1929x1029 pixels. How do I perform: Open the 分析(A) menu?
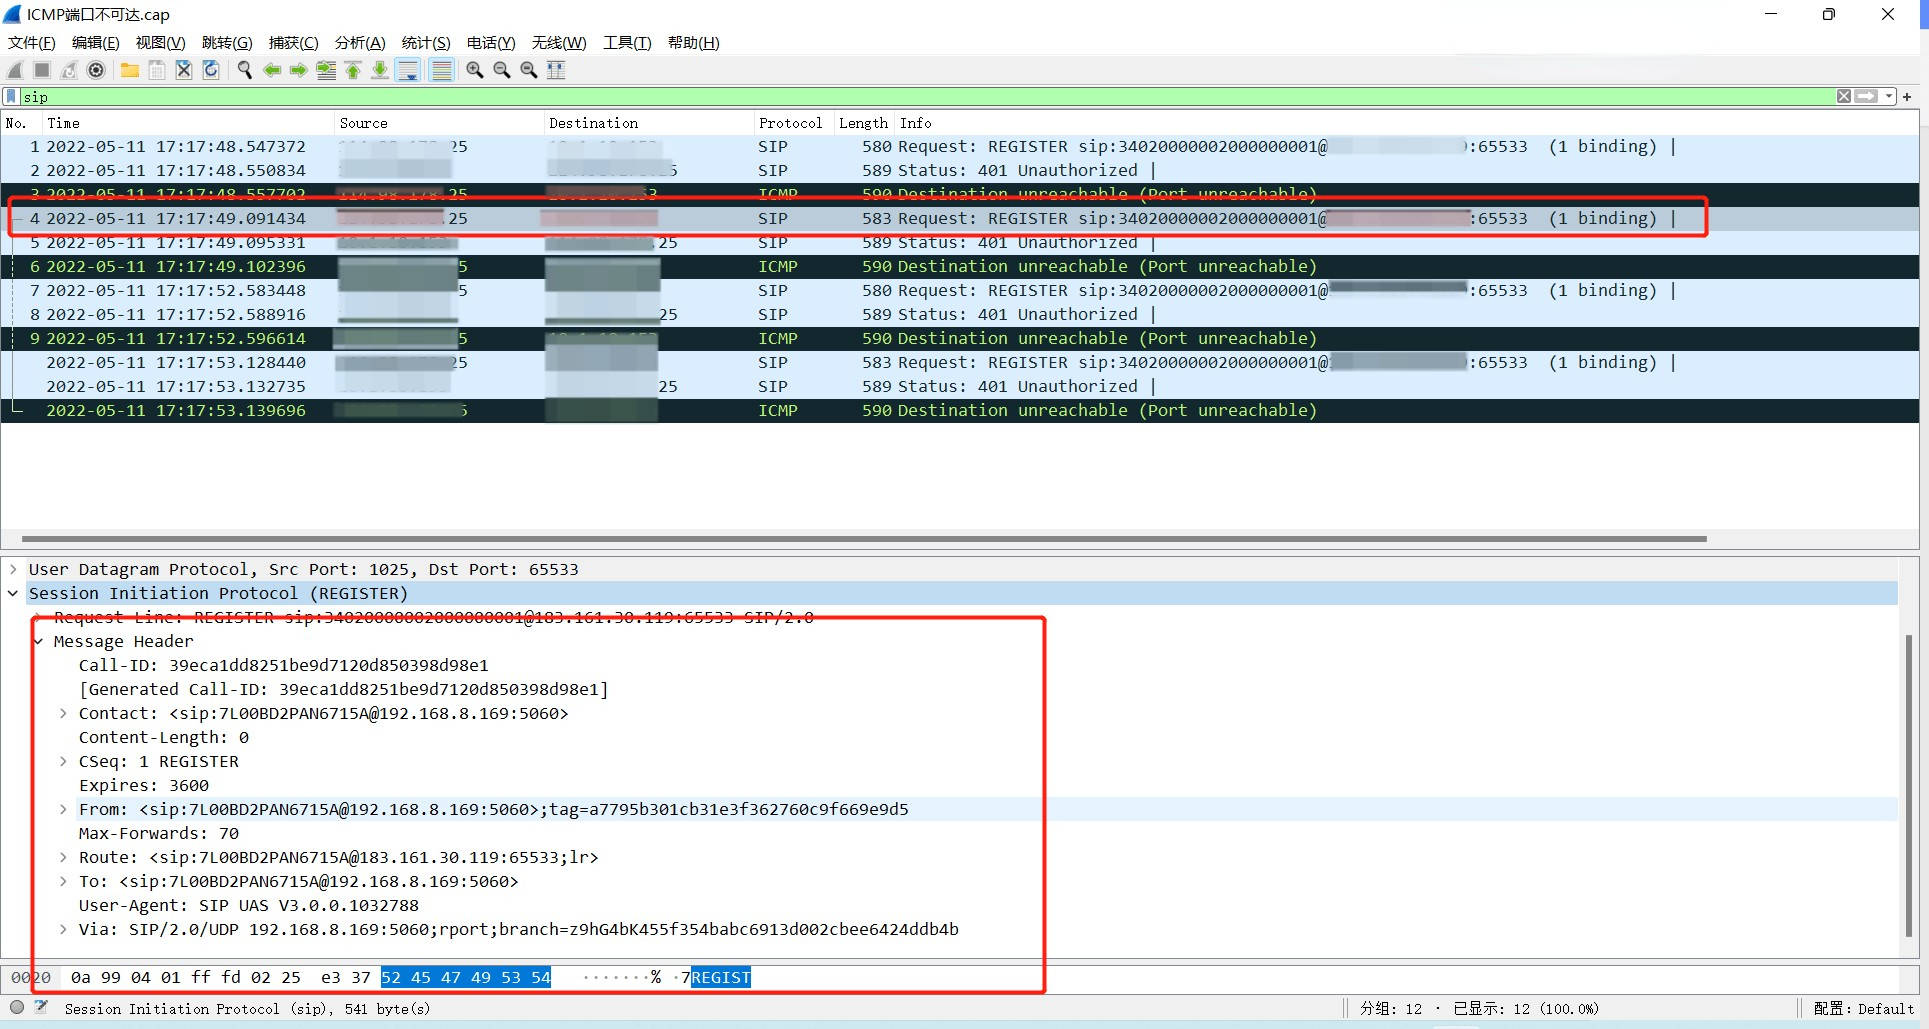pyautogui.click(x=360, y=43)
